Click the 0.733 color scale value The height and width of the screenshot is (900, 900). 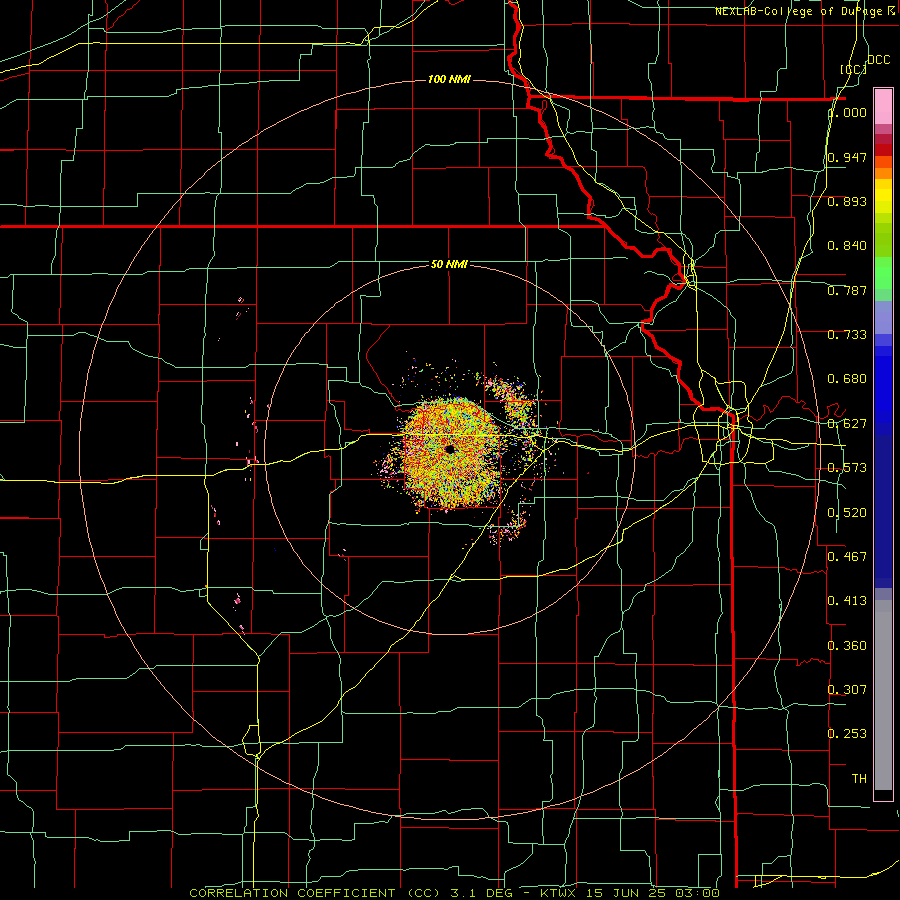click(847, 335)
